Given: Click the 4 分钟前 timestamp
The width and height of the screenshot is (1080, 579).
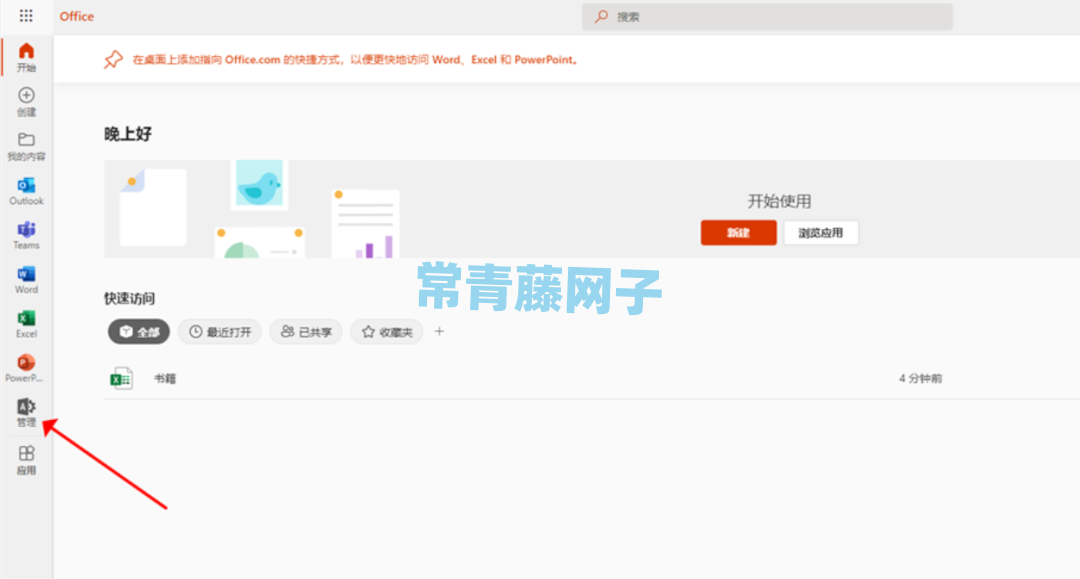Looking at the screenshot, I should coord(920,379).
